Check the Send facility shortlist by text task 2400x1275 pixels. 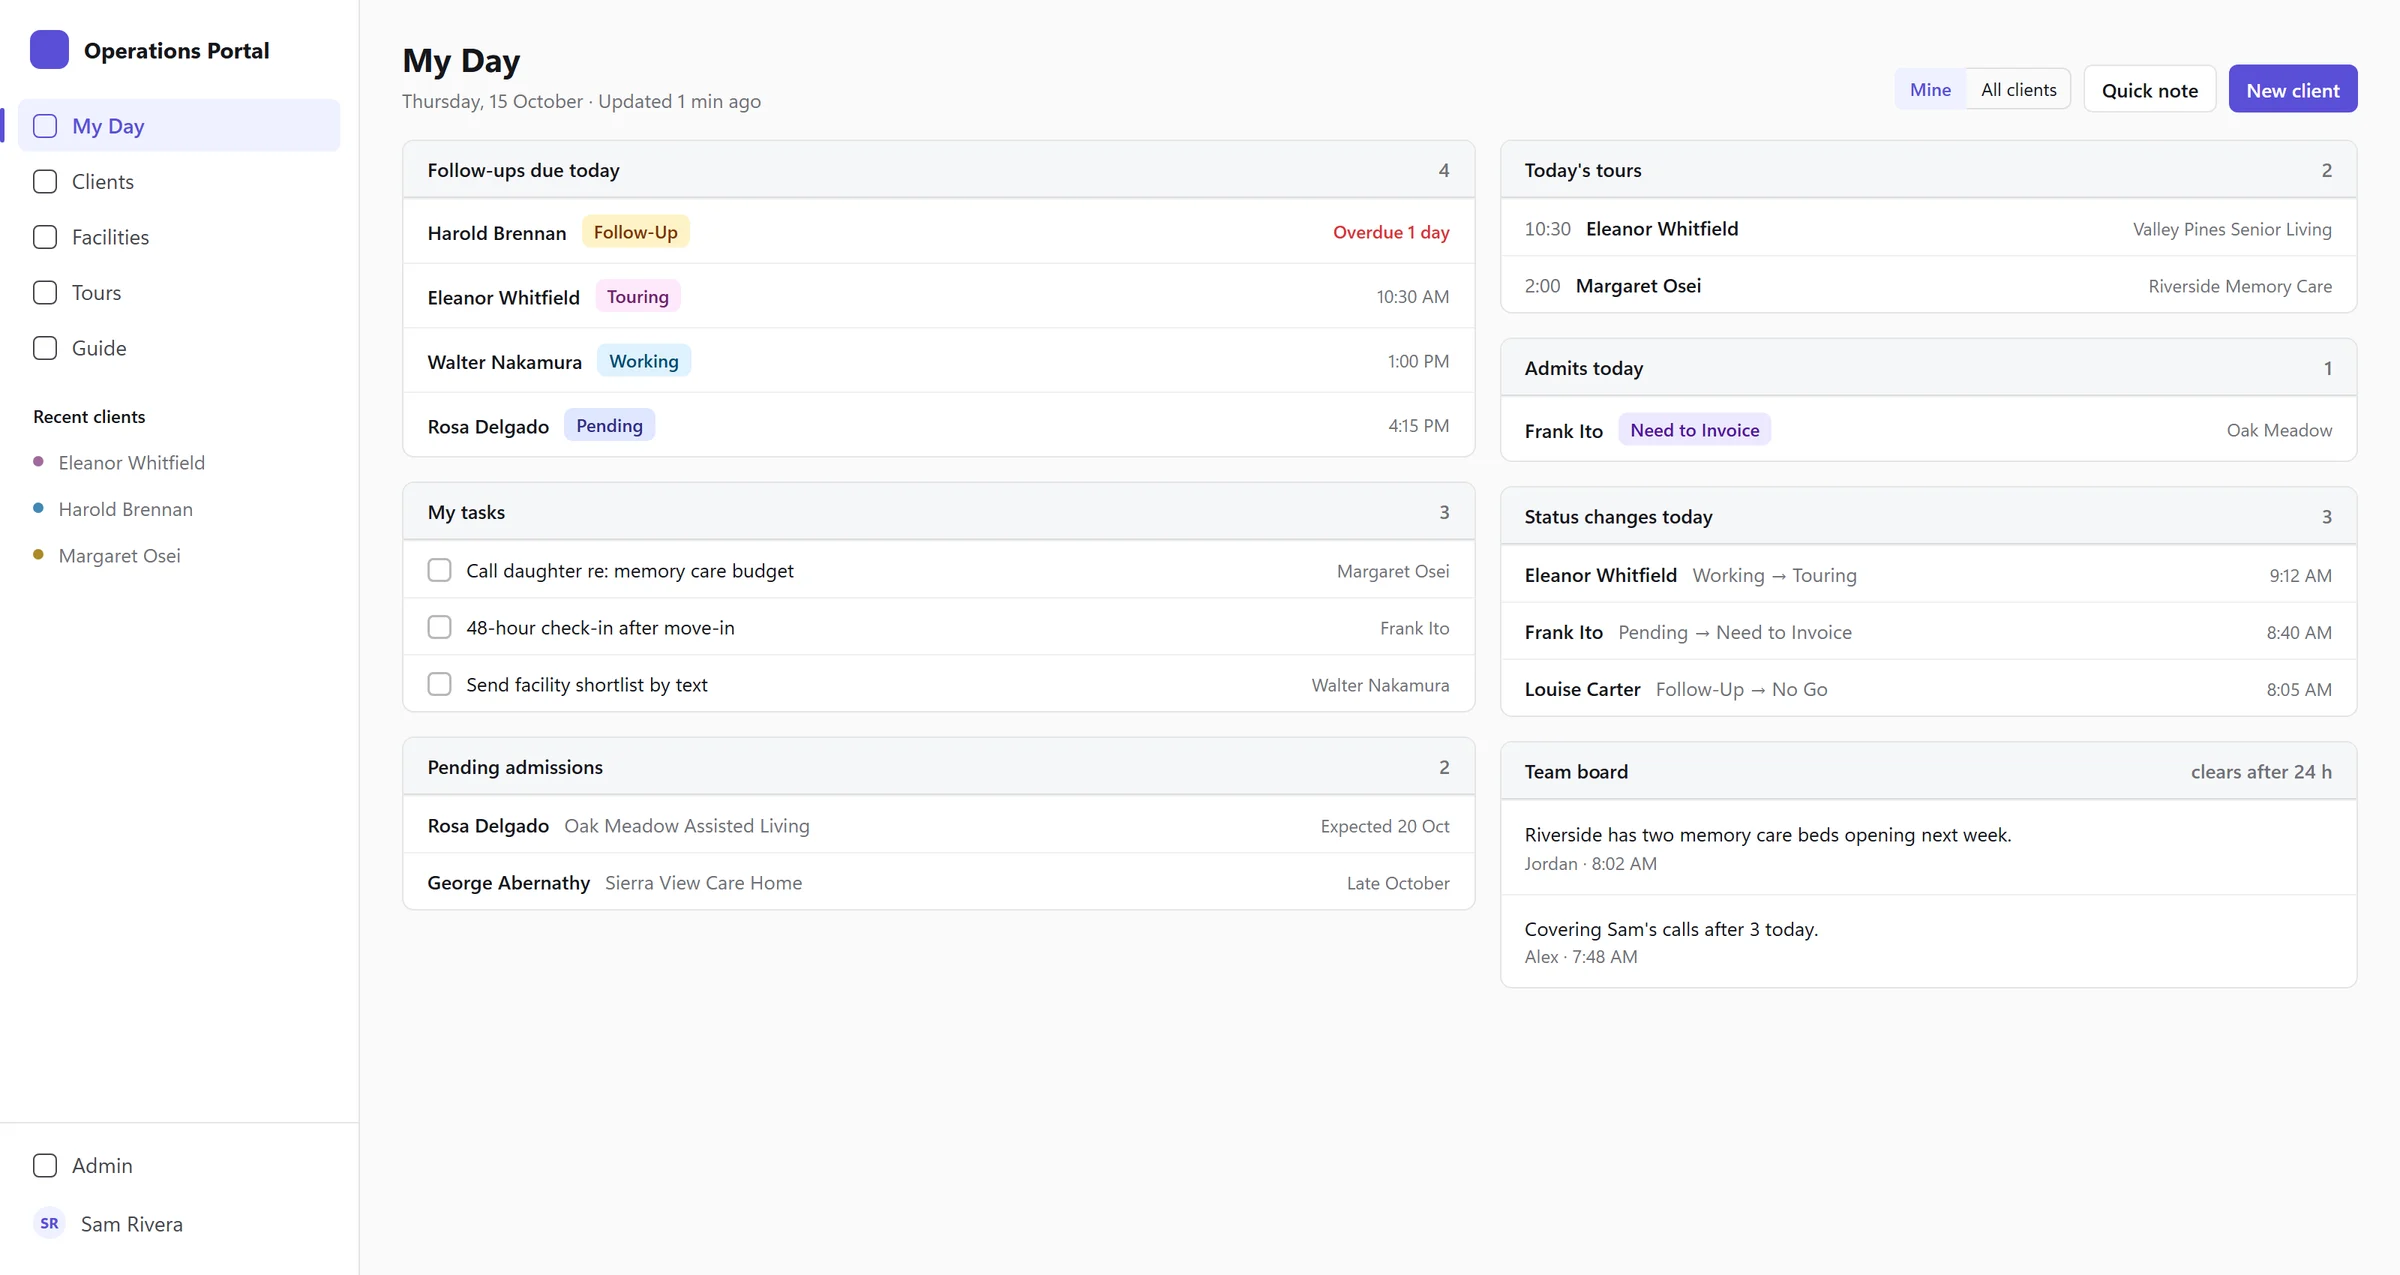439,684
